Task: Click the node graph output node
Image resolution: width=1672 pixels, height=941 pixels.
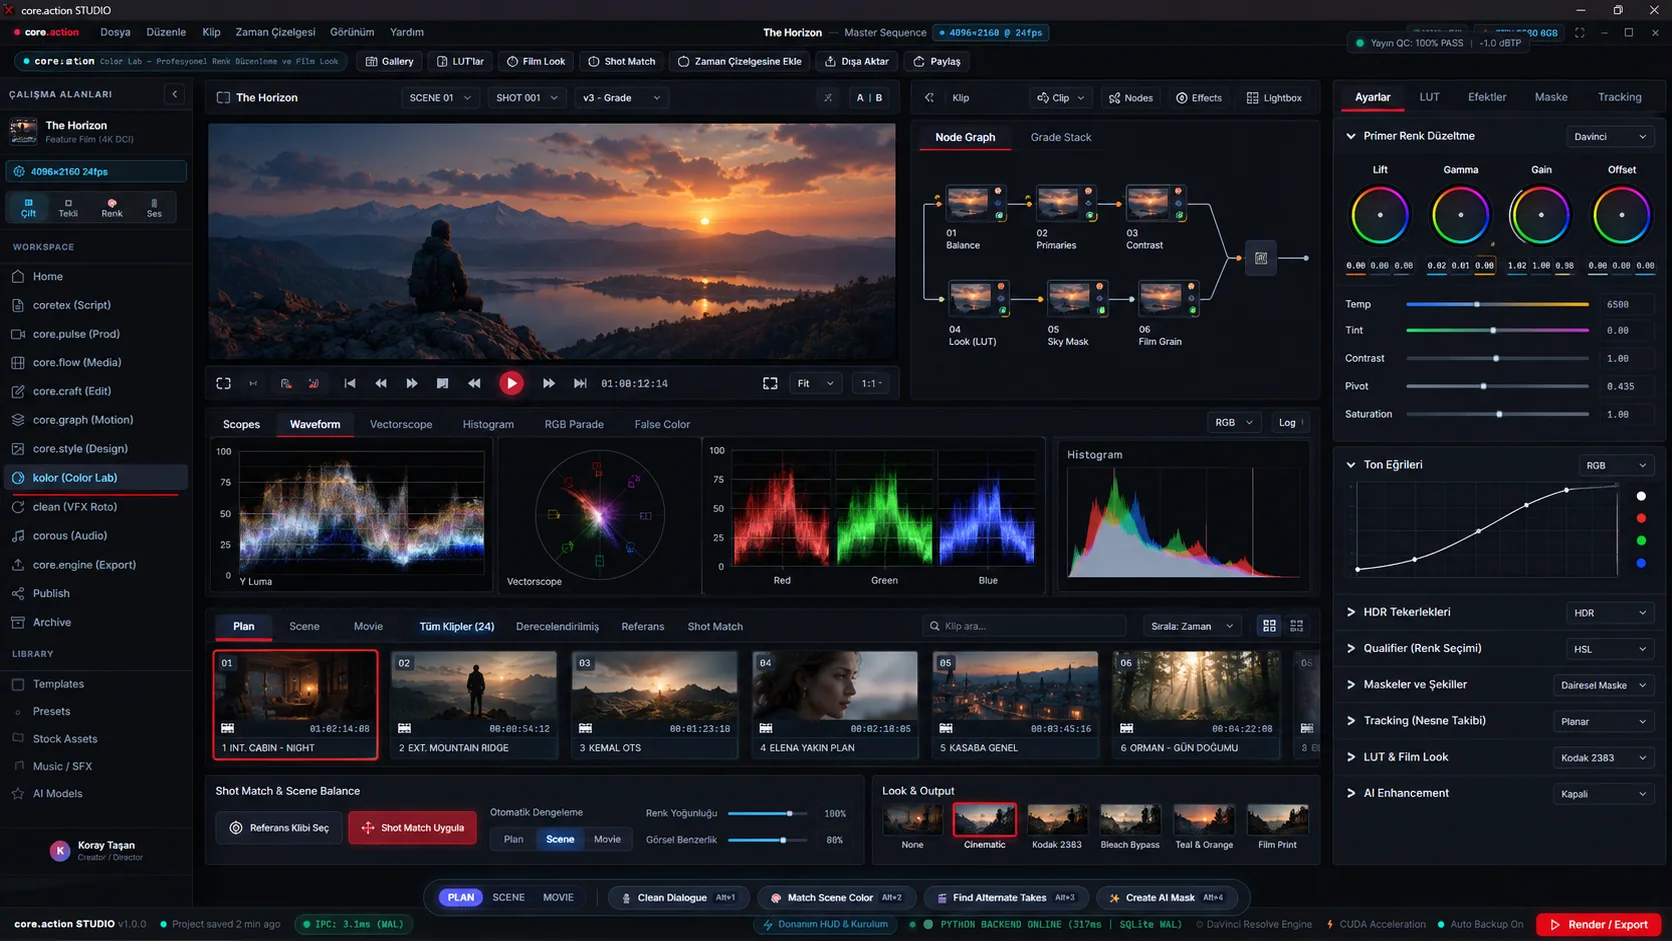Action: pyautogui.click(x=1261, y=258)
